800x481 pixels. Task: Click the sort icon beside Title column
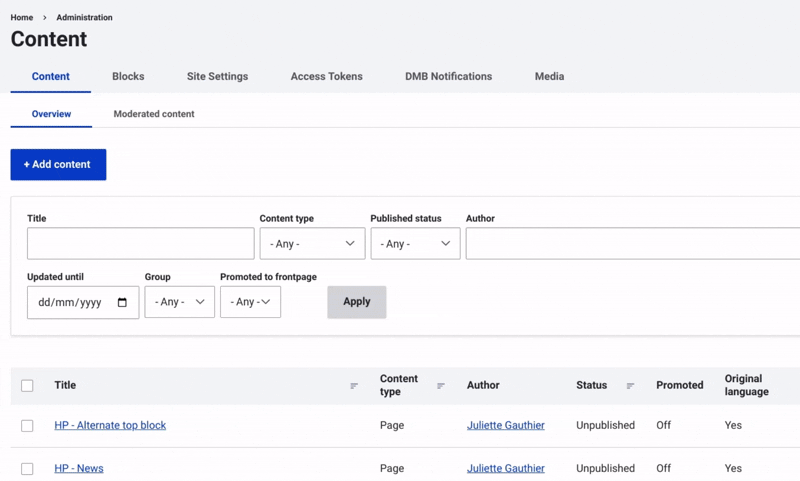click(354, 386)
